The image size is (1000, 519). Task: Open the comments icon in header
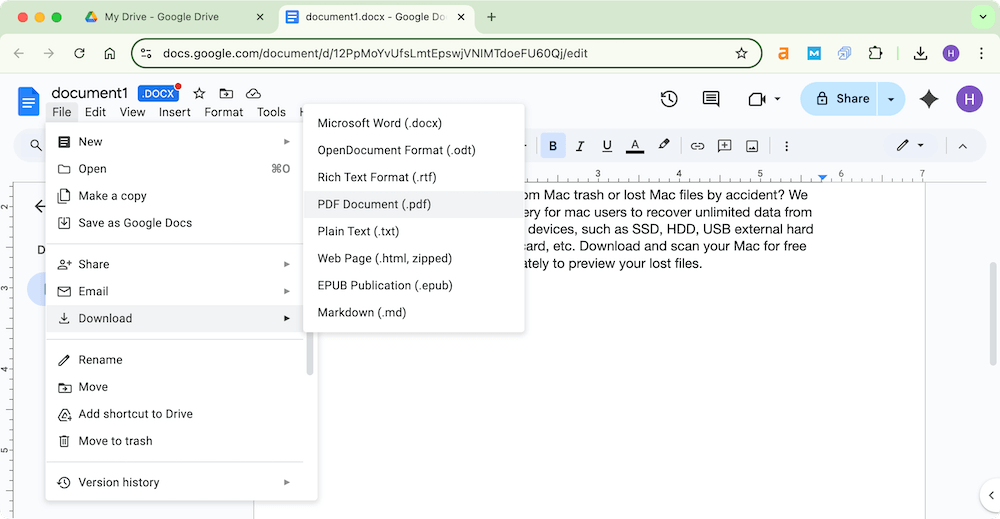point(711,99)
